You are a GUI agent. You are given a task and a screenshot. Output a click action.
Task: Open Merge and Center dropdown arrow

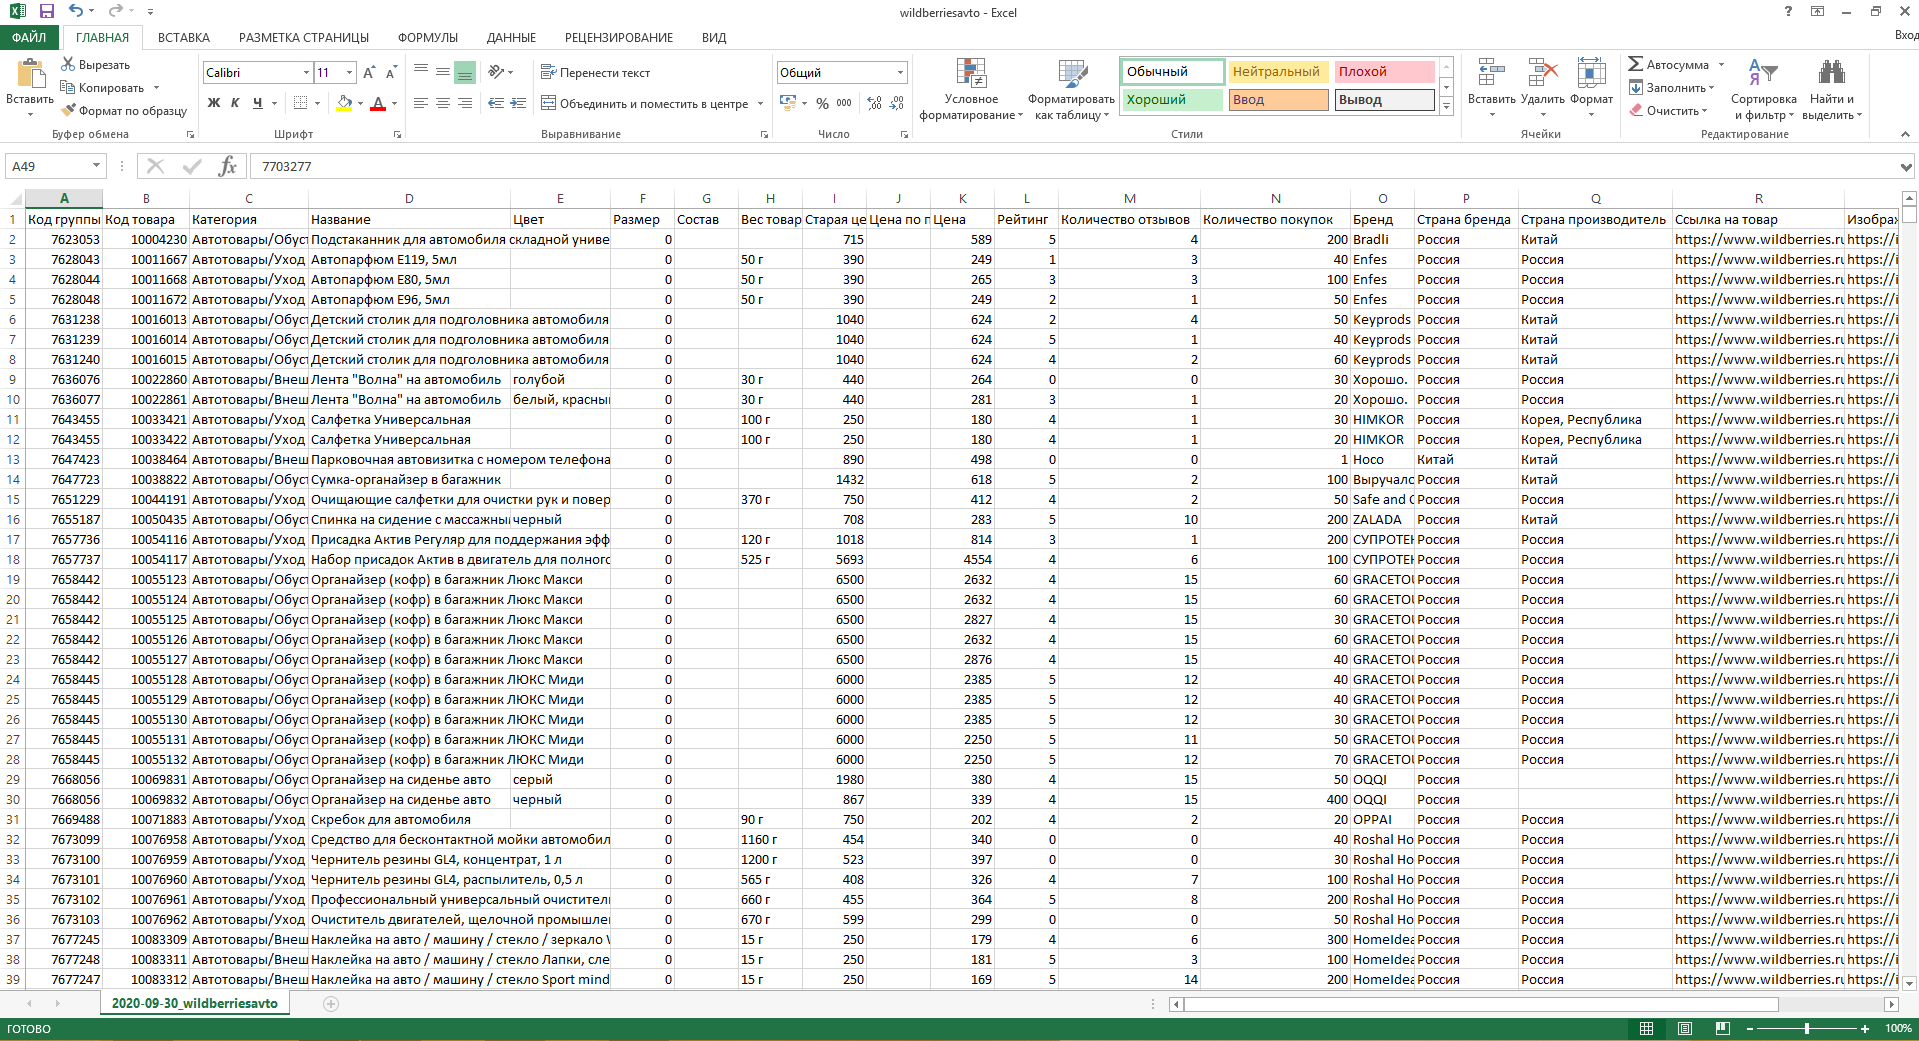[761, 104]
